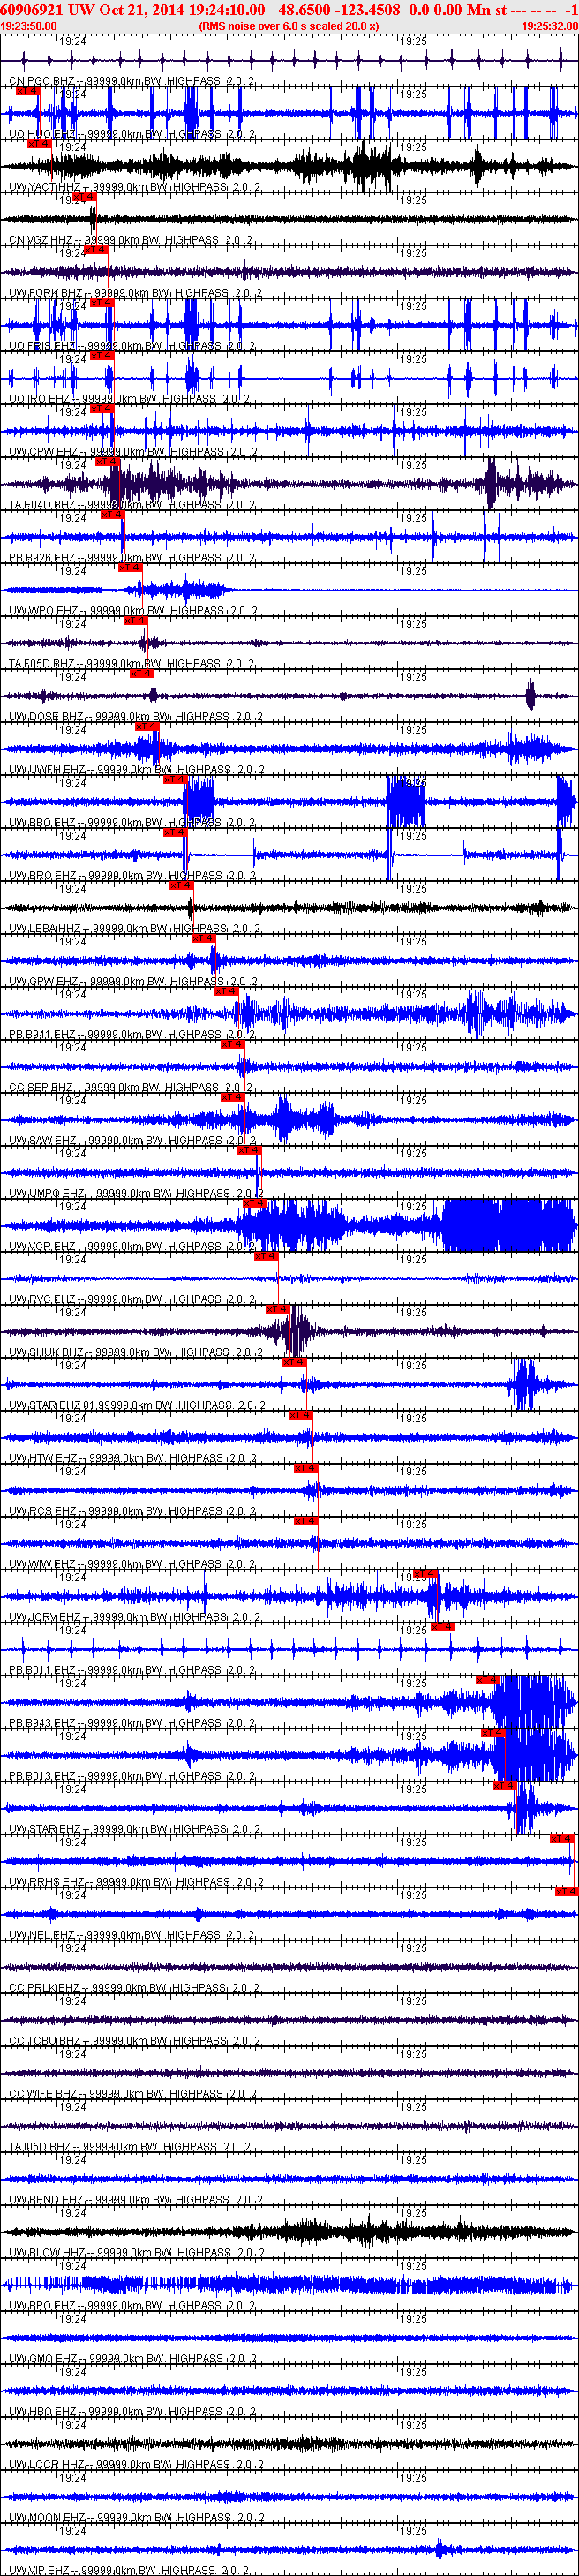Click the red pick marker on UW JORV trace
The height and width of the screenshot is (2576, 579).
coord(424,1575)
